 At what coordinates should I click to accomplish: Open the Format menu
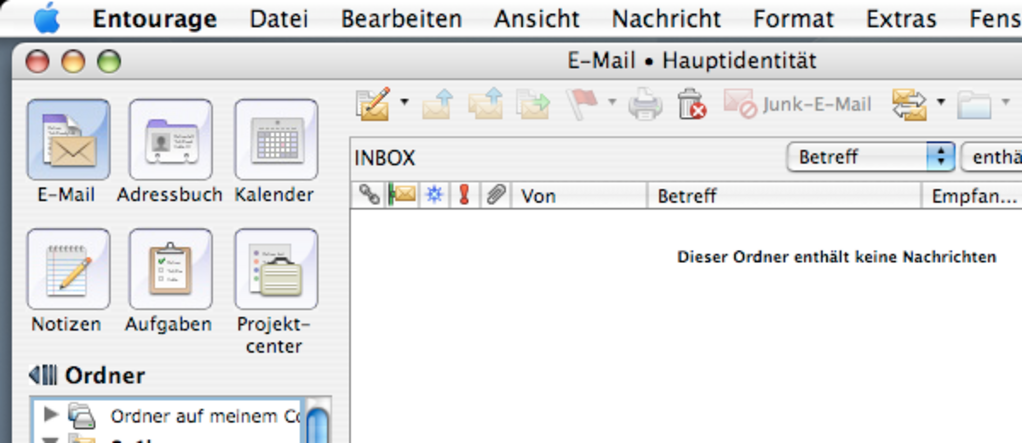[x=793, y=19]
